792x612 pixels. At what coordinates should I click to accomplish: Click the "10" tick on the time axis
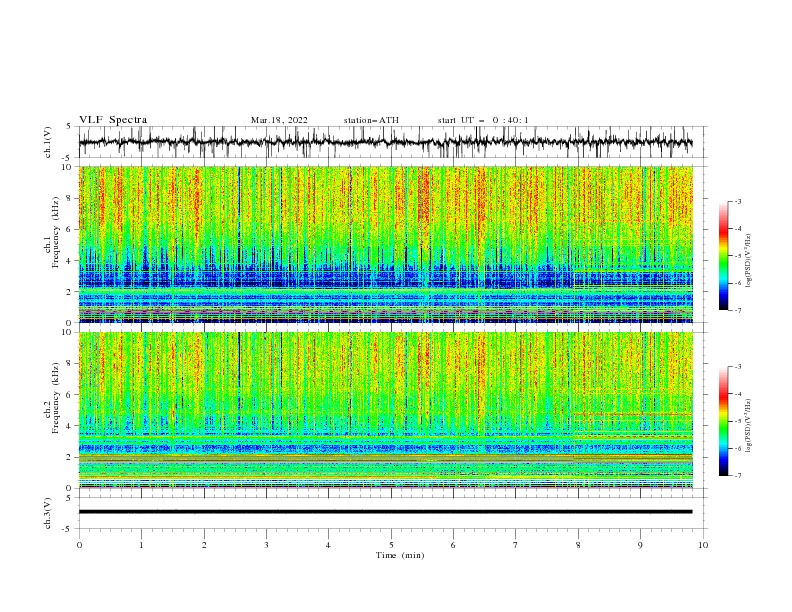[x=703, y=545]
